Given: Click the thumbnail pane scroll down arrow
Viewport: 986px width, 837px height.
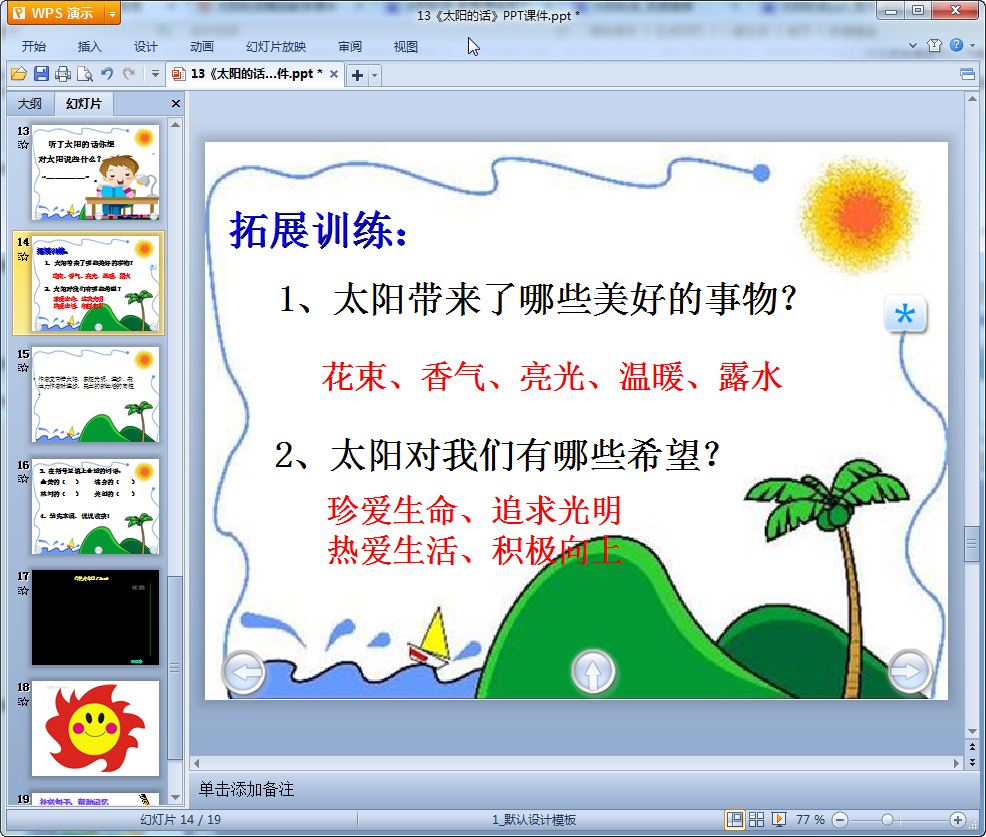Looking at the screenshot, I should pyautogui.click(x=175, y=797).
